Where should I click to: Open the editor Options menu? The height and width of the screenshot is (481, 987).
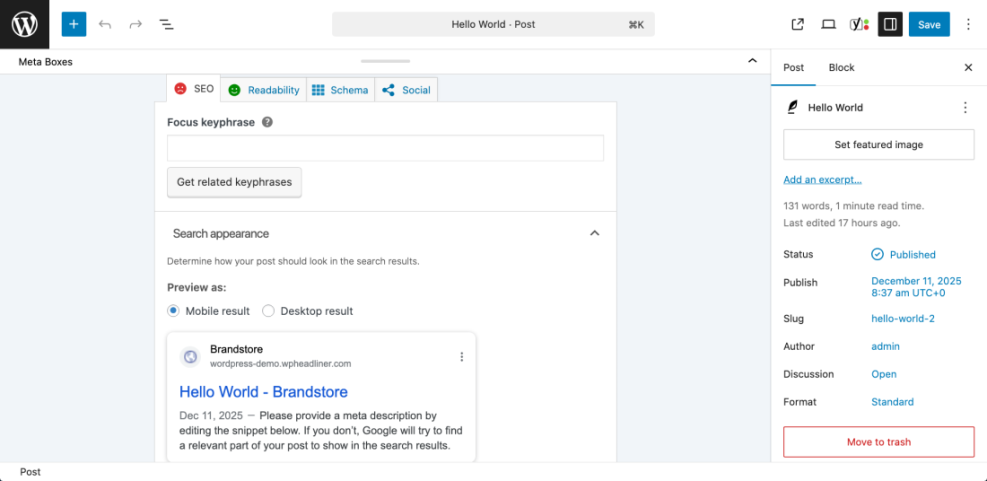pos(968,25)
